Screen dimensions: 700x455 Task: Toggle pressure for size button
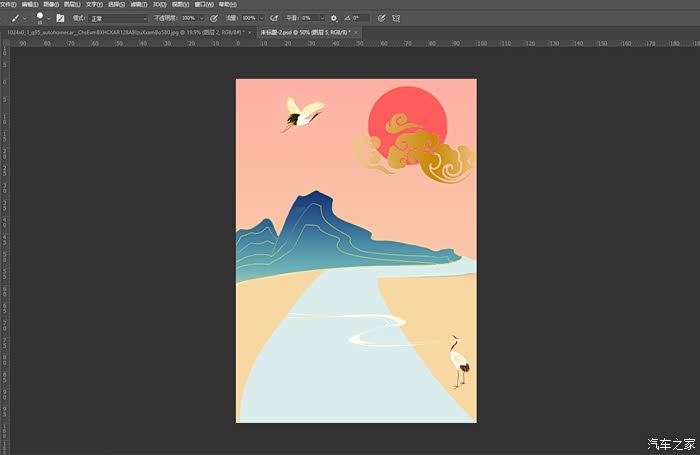point(381,18)
